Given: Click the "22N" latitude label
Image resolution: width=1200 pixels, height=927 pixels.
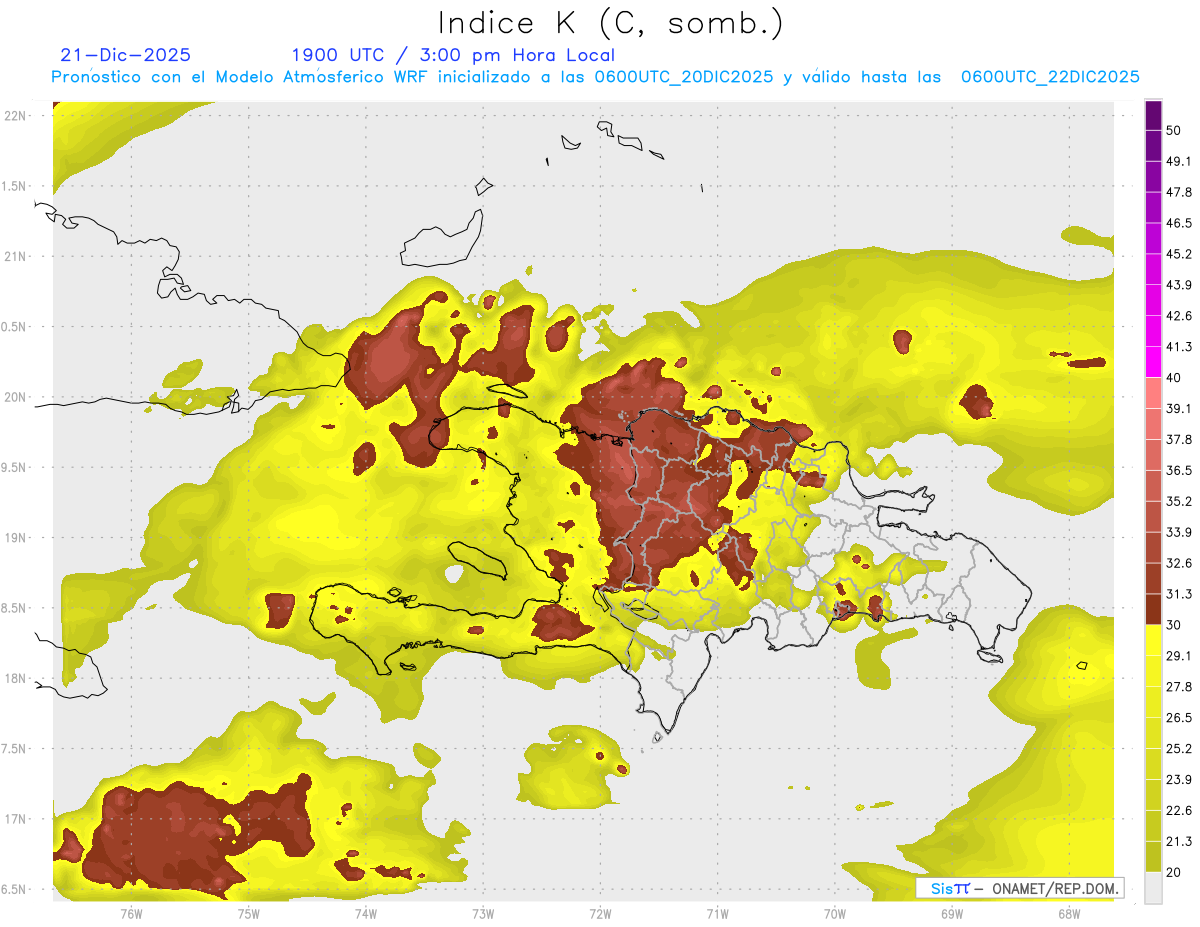Looking at the screenshot, I should (17, 116).
